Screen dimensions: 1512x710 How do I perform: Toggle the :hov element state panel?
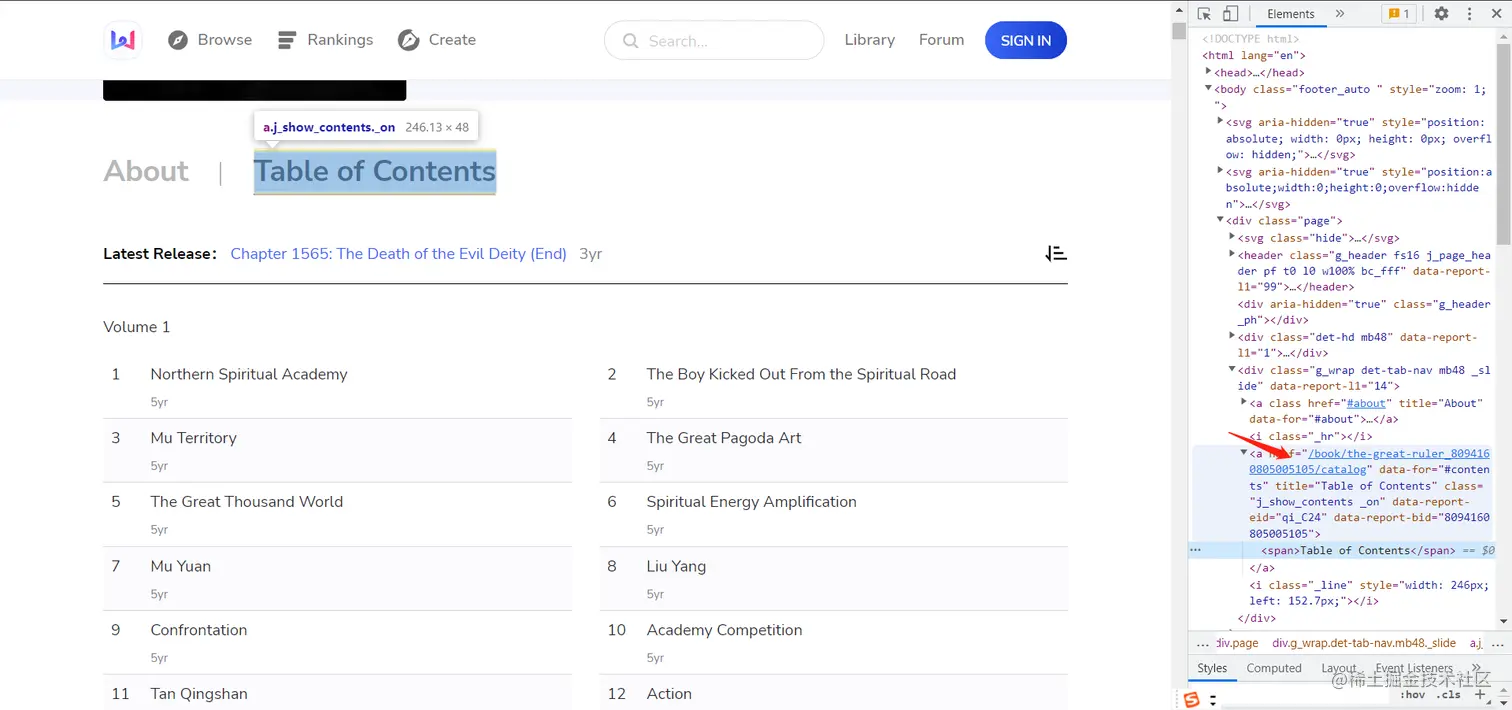[1412, 694]
